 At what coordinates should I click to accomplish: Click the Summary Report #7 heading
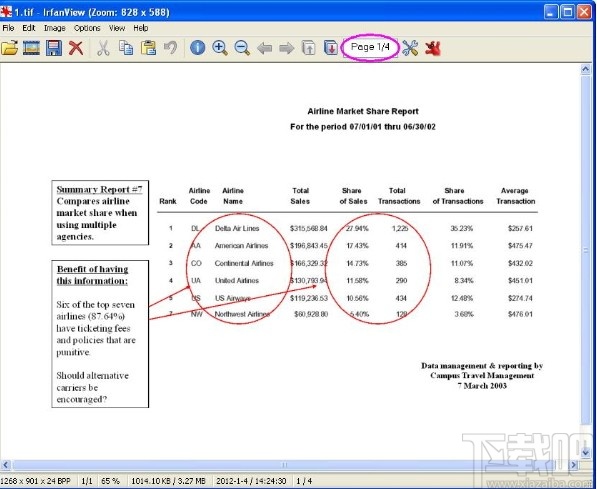click(99, 189)
